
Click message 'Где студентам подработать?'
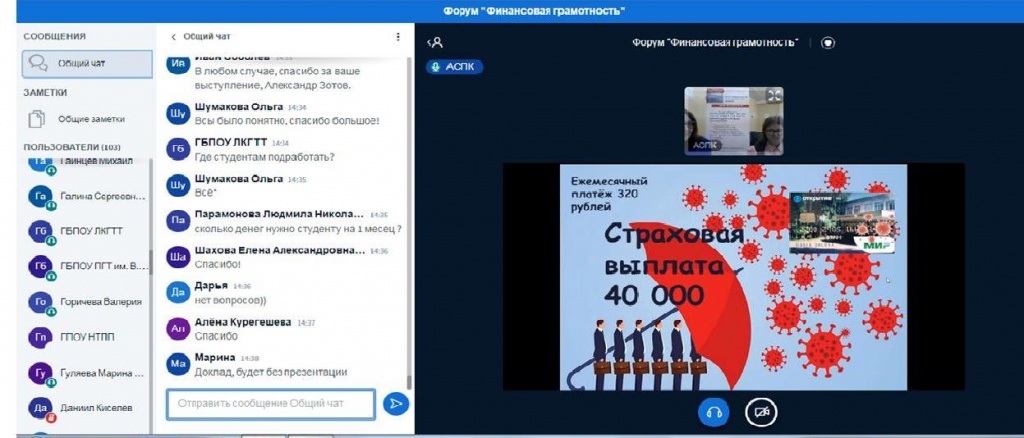click(x=264, y=157)
